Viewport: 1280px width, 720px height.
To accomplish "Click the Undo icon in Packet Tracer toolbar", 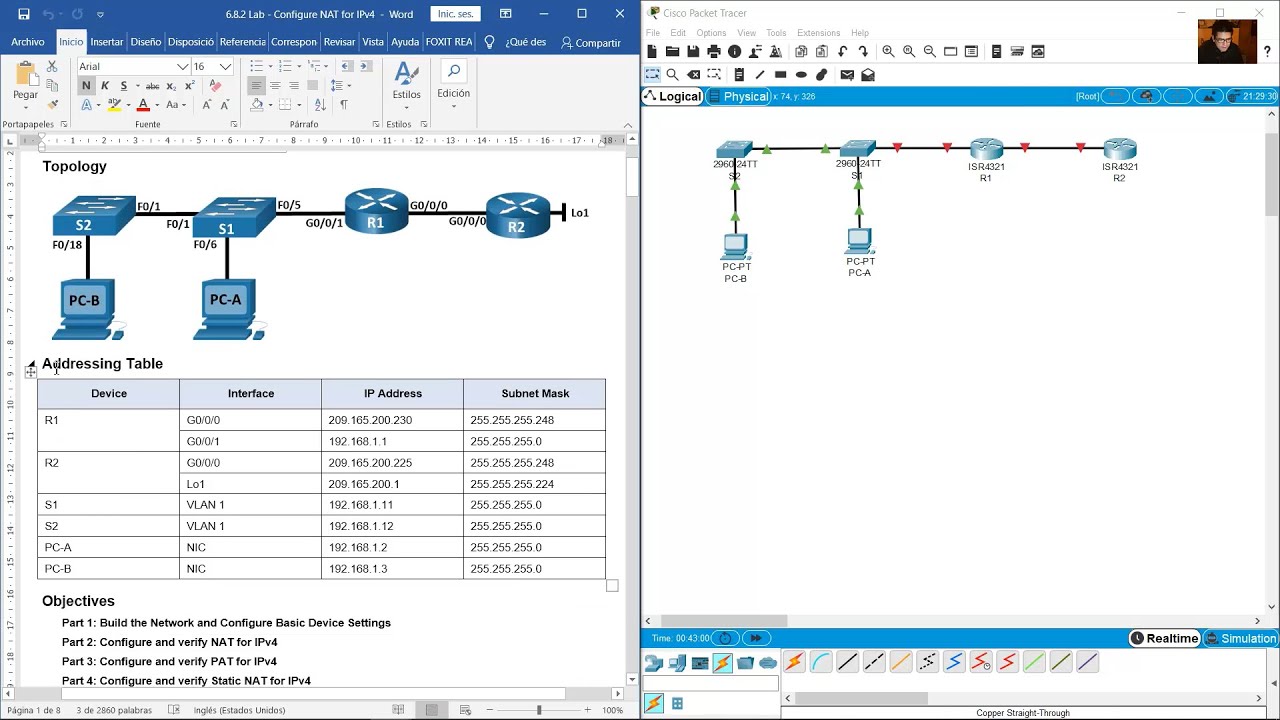I will coord(843,51).
